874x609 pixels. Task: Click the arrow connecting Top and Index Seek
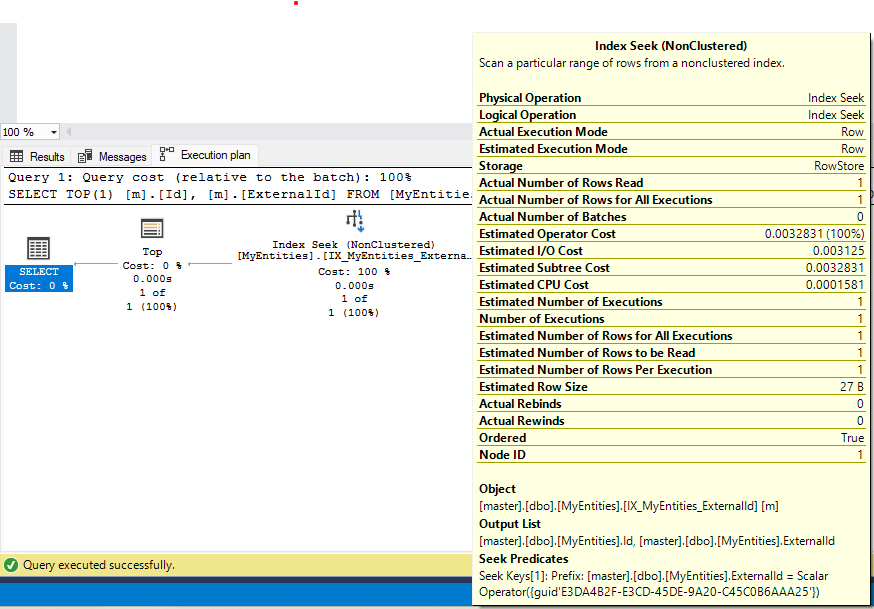coord(210,264)
